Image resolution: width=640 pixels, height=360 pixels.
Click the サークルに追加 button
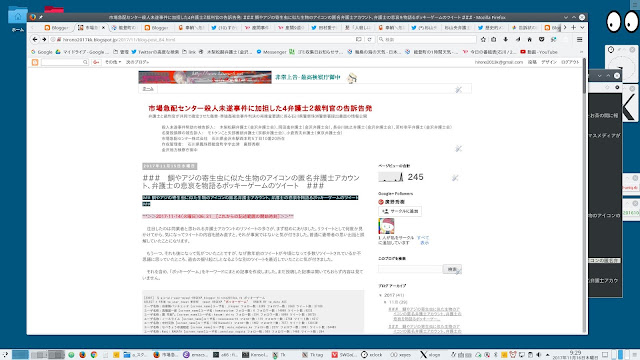click(x=400, y=211)
